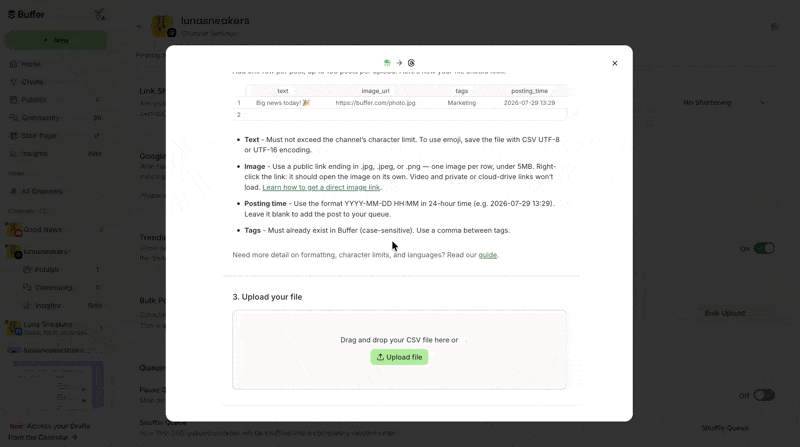Select the Luna Sneakers channel

click(55, 328)
